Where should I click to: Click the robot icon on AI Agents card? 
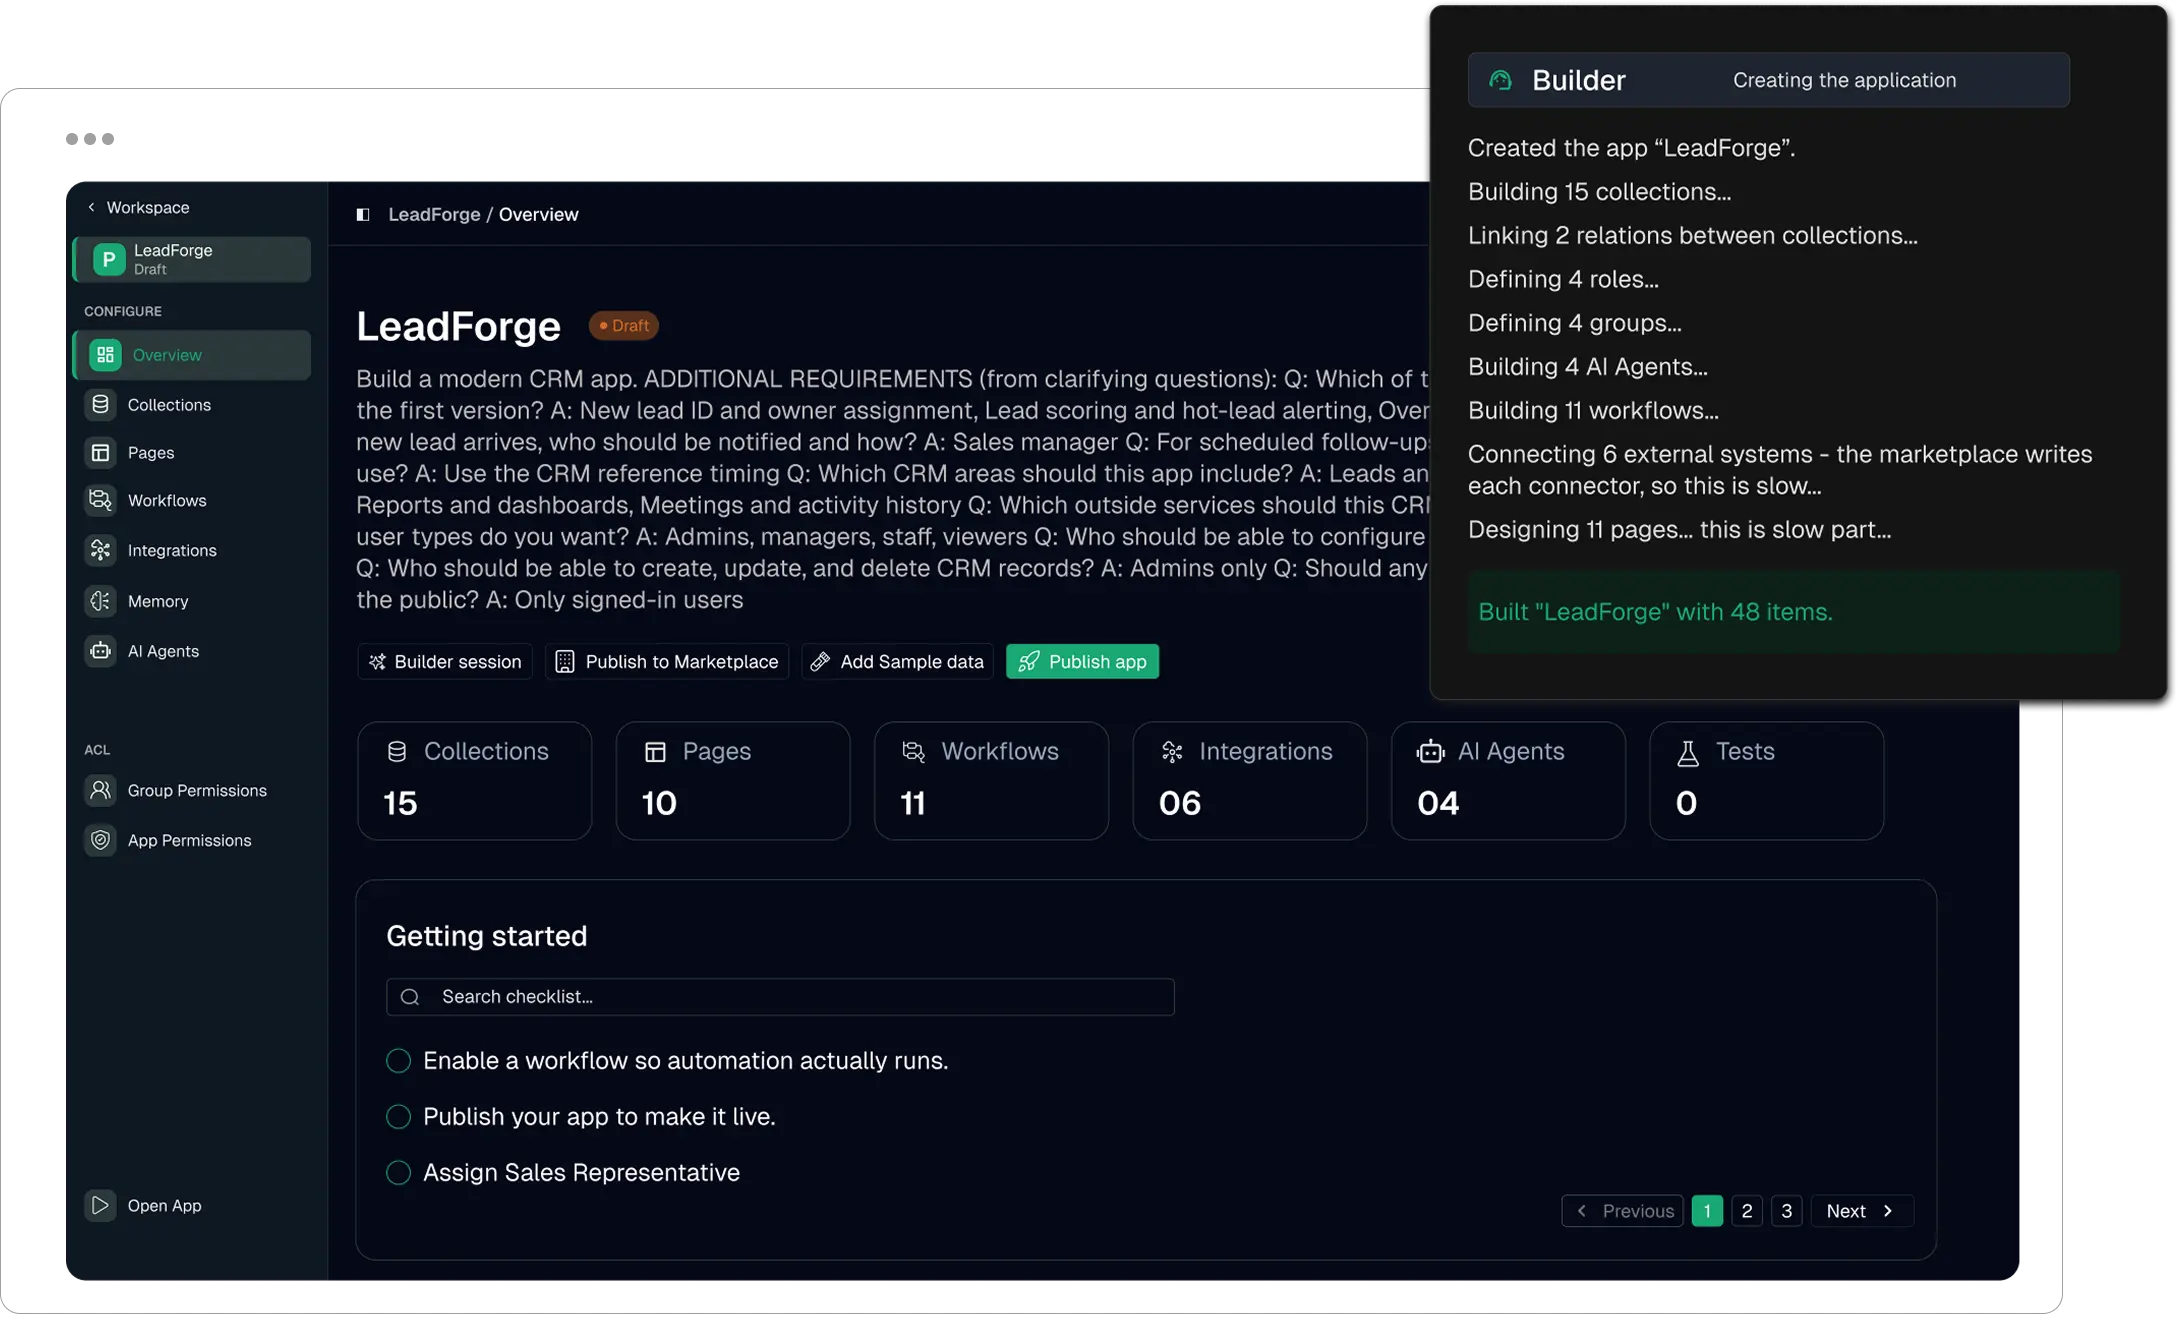1430,752
